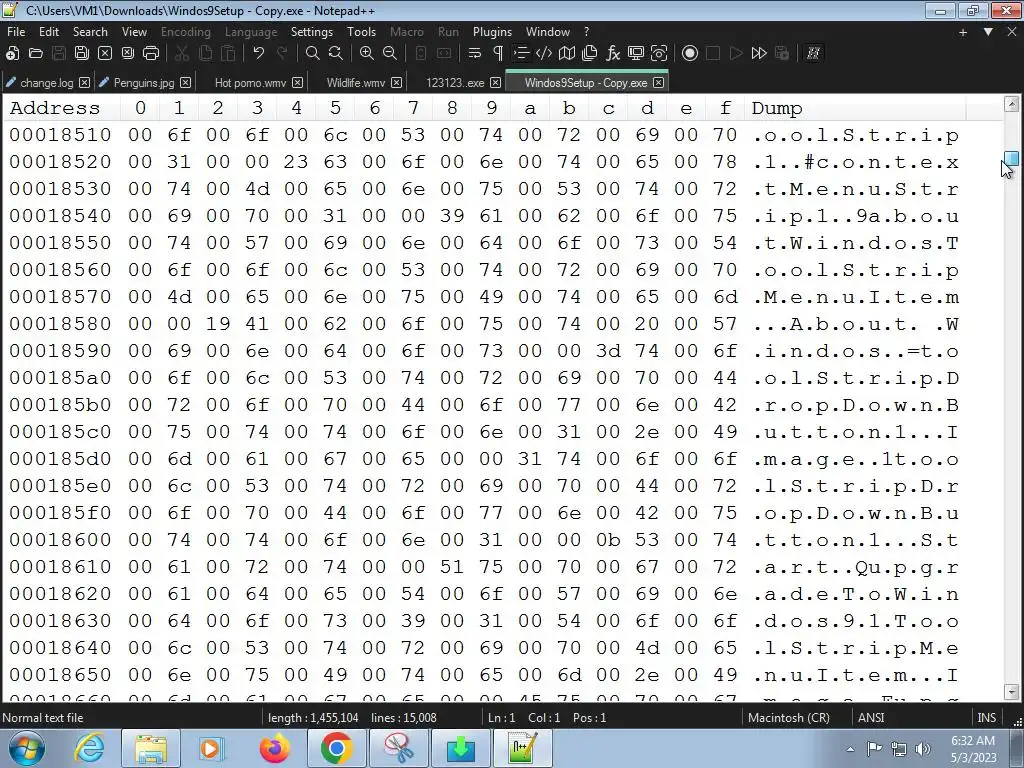Switch to the 123123..exe tab
The height and width of the screenshot is (768, 1024).
[455, 83]
